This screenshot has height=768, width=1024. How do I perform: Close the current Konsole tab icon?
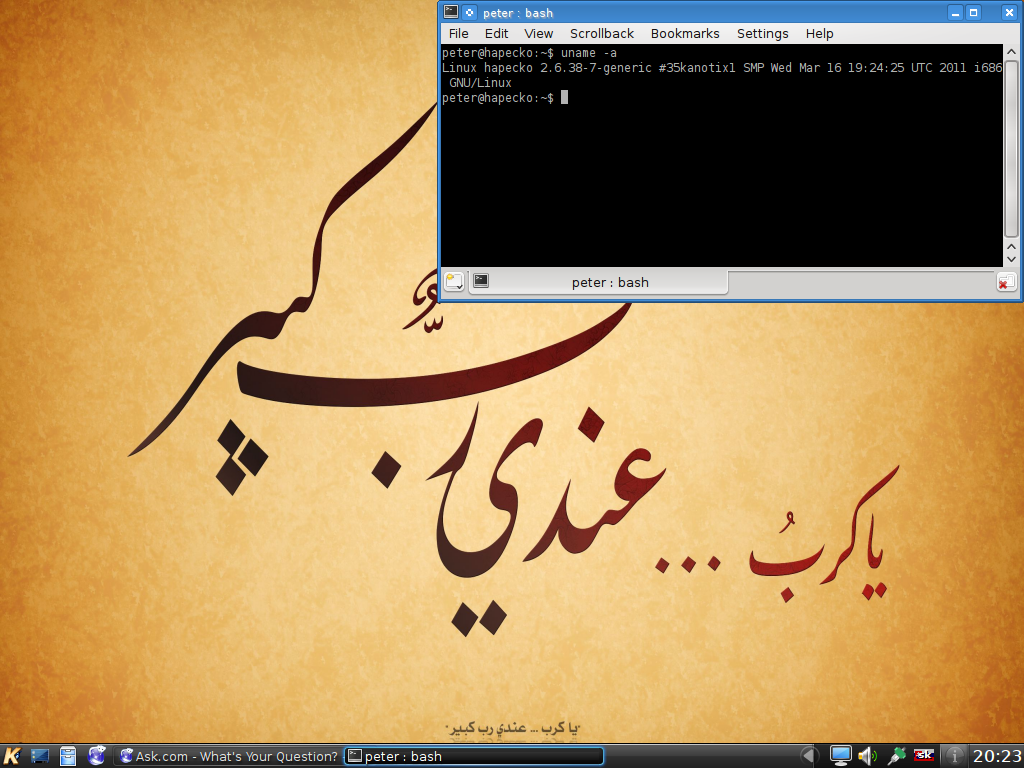(x=1006, y=282)
